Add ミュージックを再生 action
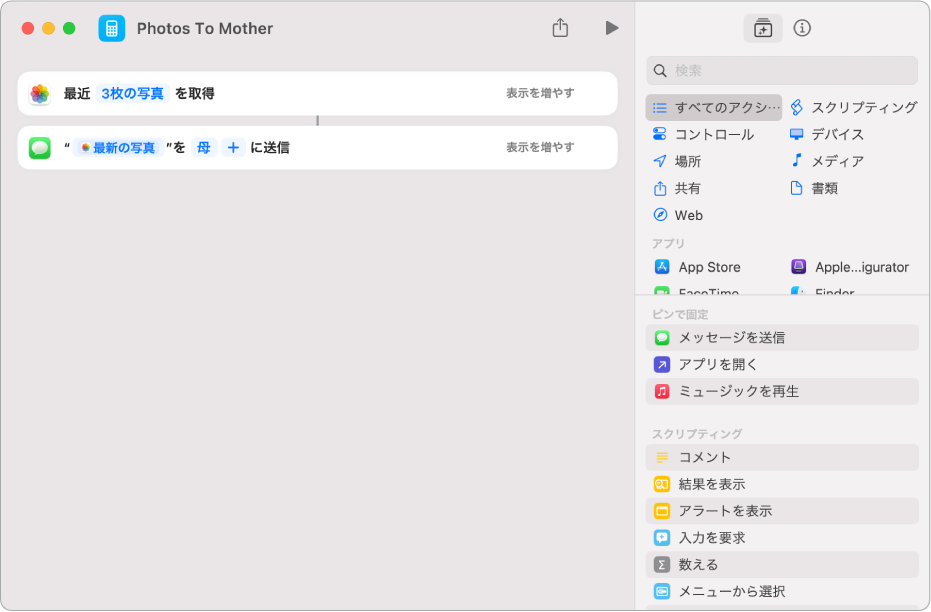 tap(782, 391)
